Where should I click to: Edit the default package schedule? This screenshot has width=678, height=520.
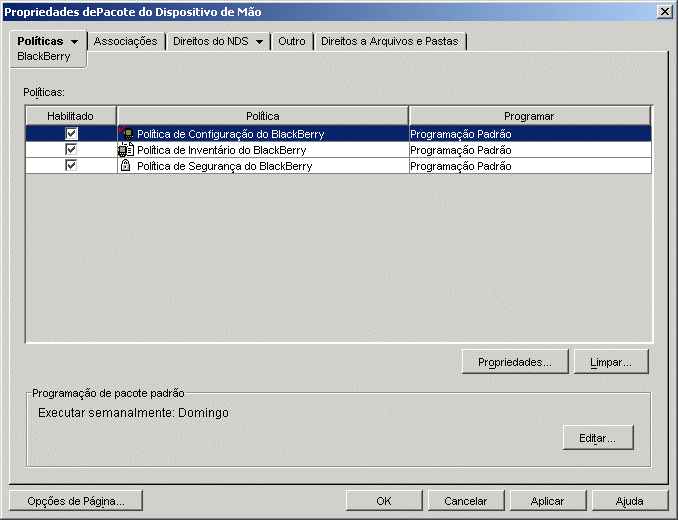pos(598,438)
